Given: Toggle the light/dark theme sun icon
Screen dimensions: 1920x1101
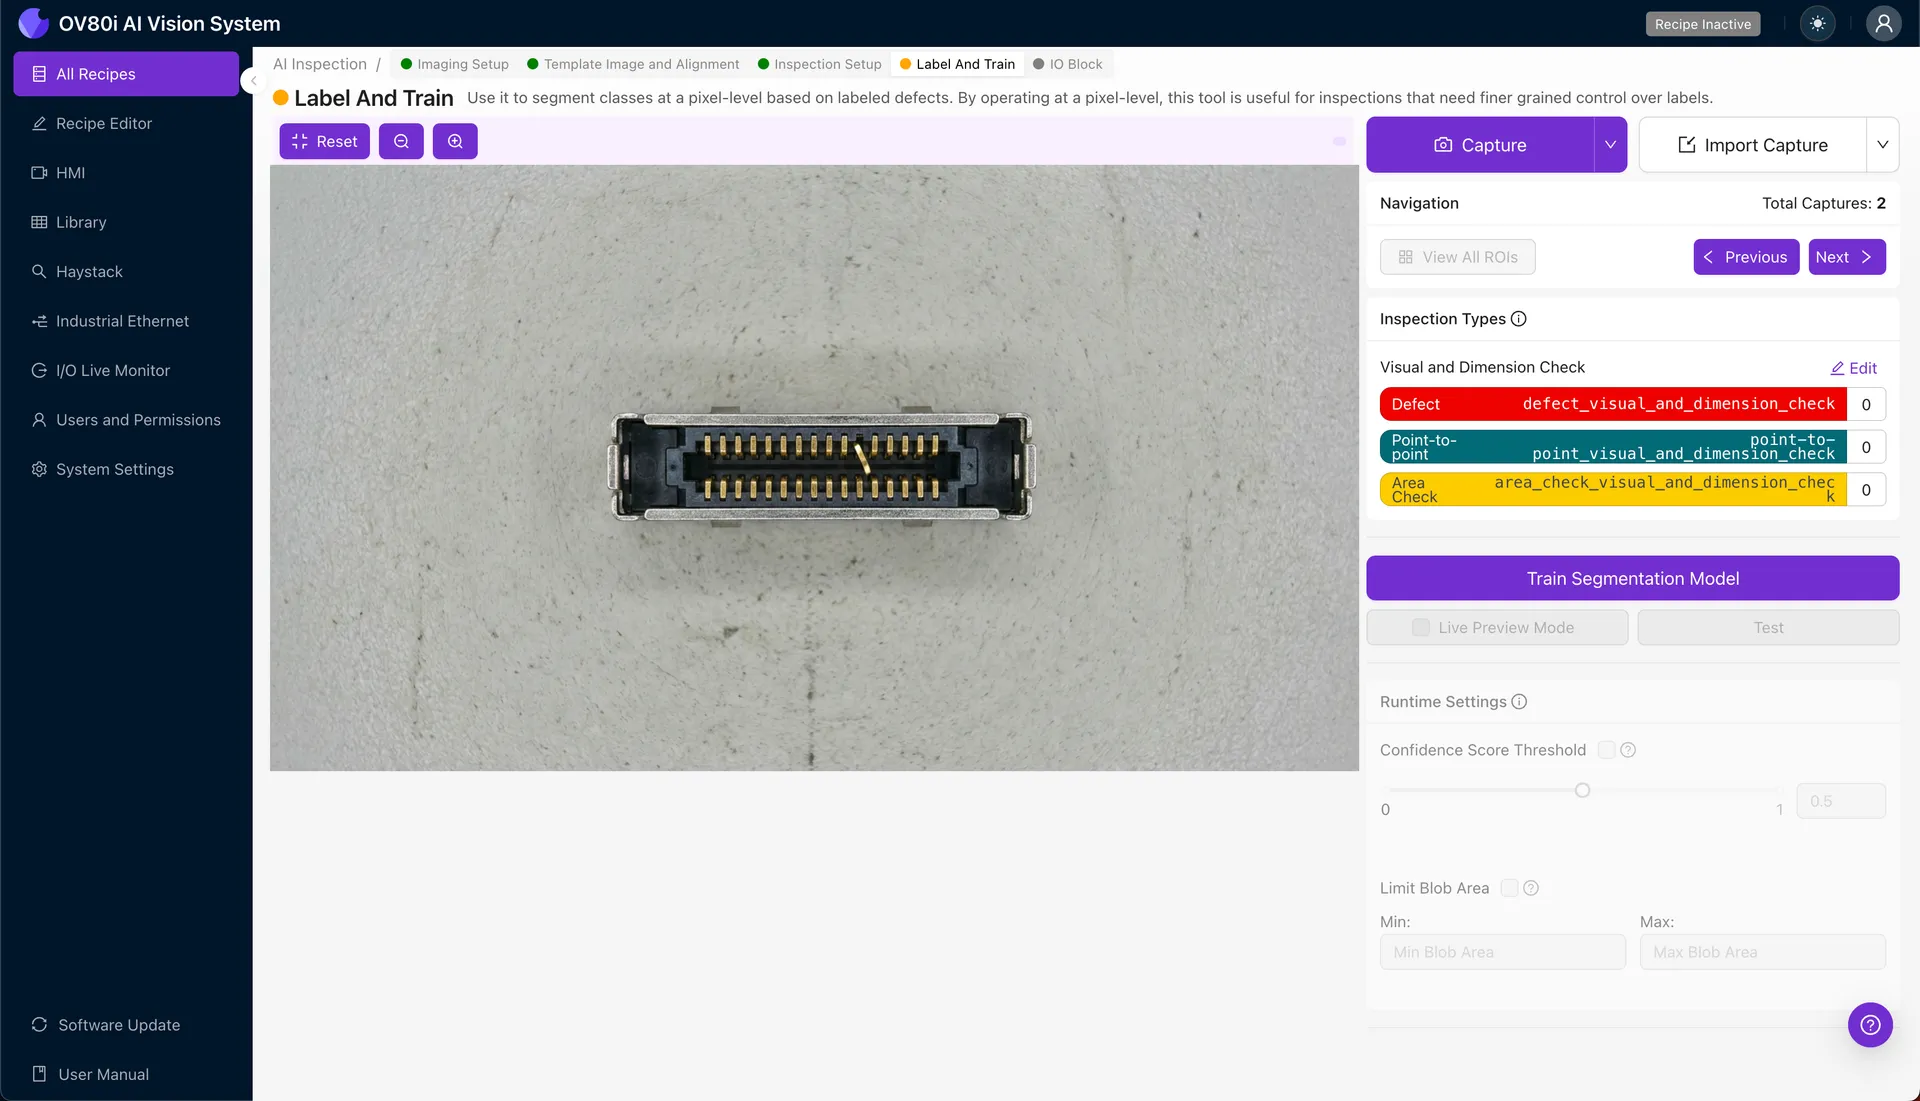Looking at the screenshot, I should pos(1817,24).
